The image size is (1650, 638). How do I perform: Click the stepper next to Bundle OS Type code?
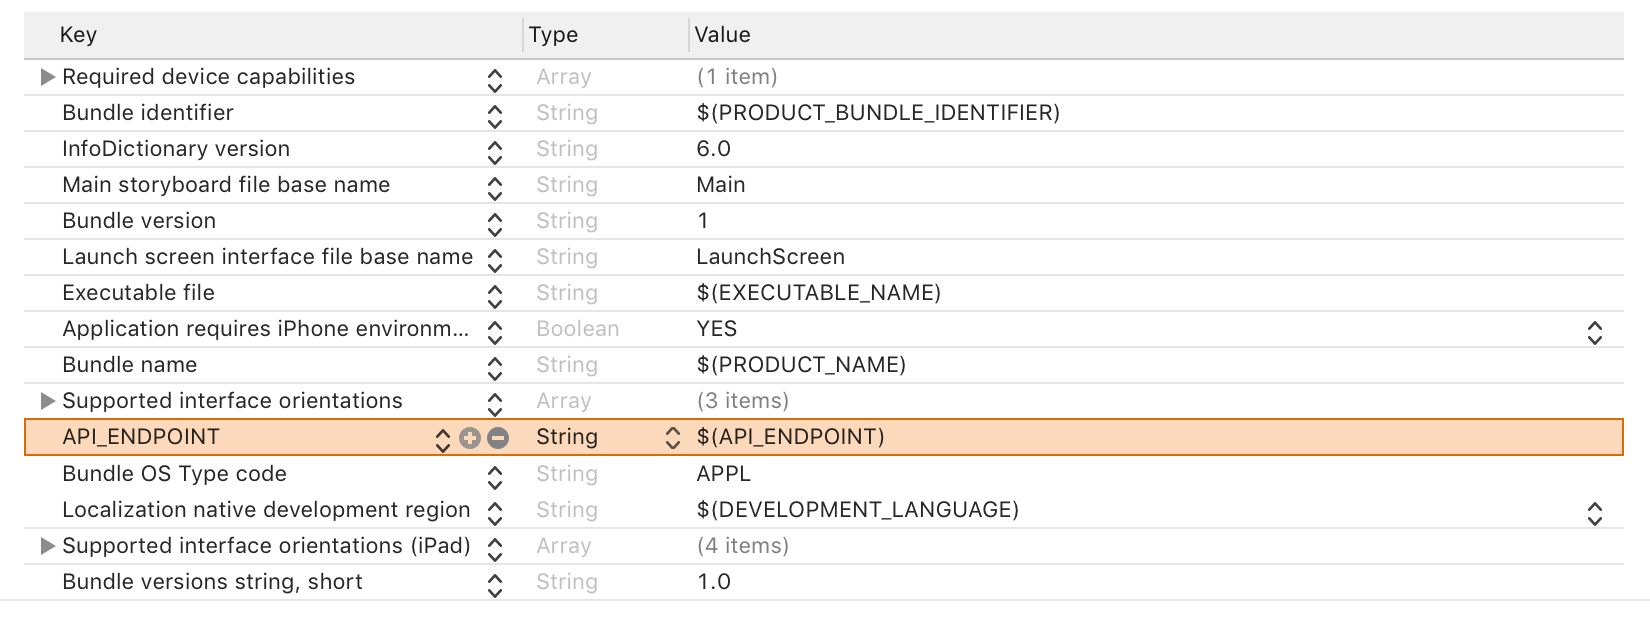[494, 473]
